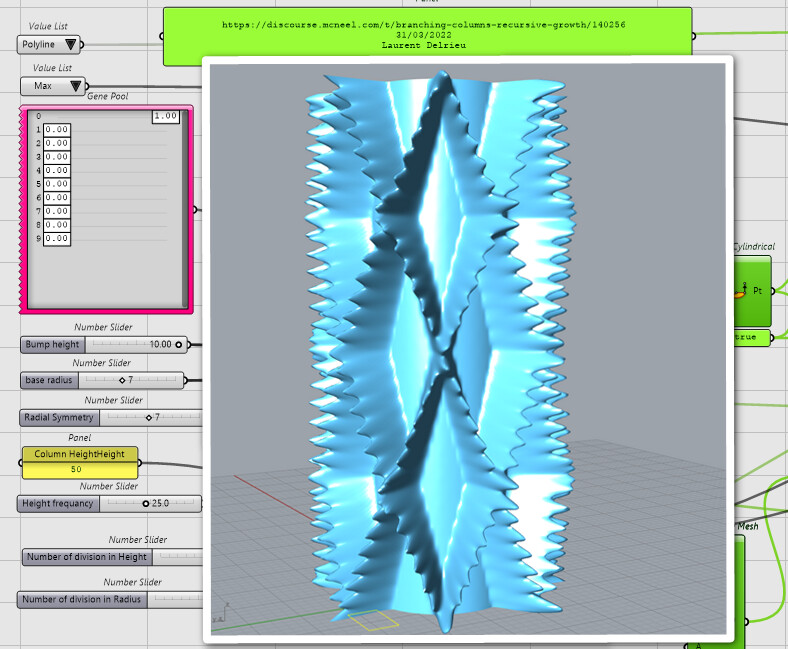The width and height of the screenshot is (788, 649).
Task: Select Gene Pool row 7 value 0.00
Action: pyautogui.click(x=57, y=211)
